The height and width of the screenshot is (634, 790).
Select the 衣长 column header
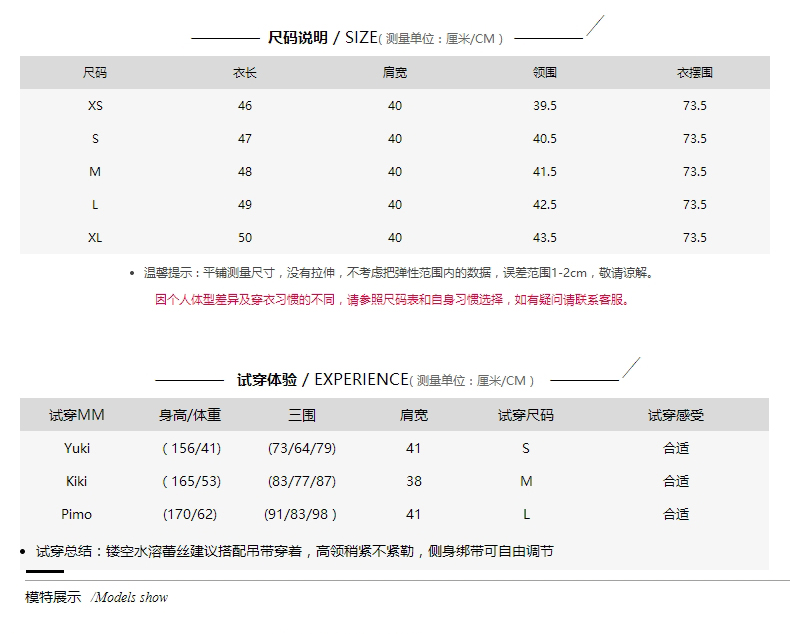point(245,73)
